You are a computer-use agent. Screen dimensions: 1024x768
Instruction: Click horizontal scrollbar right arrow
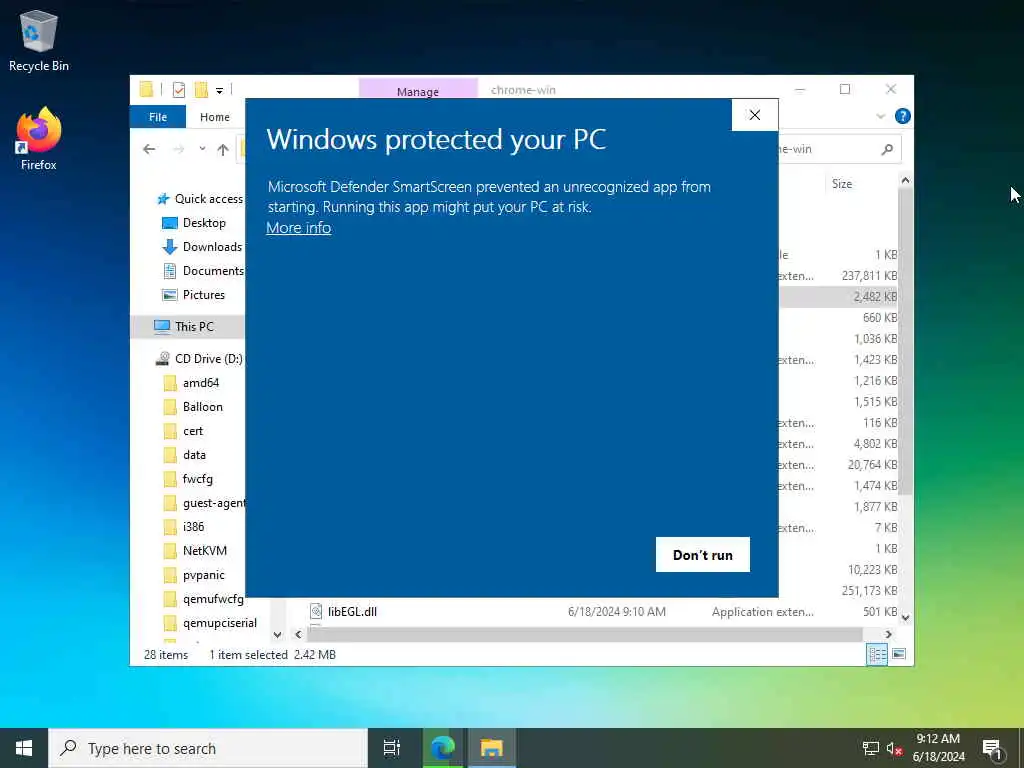click(888, 634)
